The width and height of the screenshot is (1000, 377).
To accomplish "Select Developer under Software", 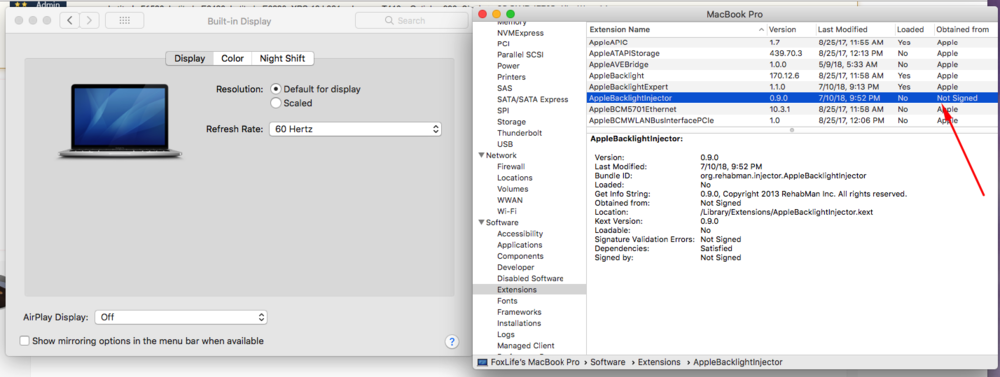I will click(515, 267).
